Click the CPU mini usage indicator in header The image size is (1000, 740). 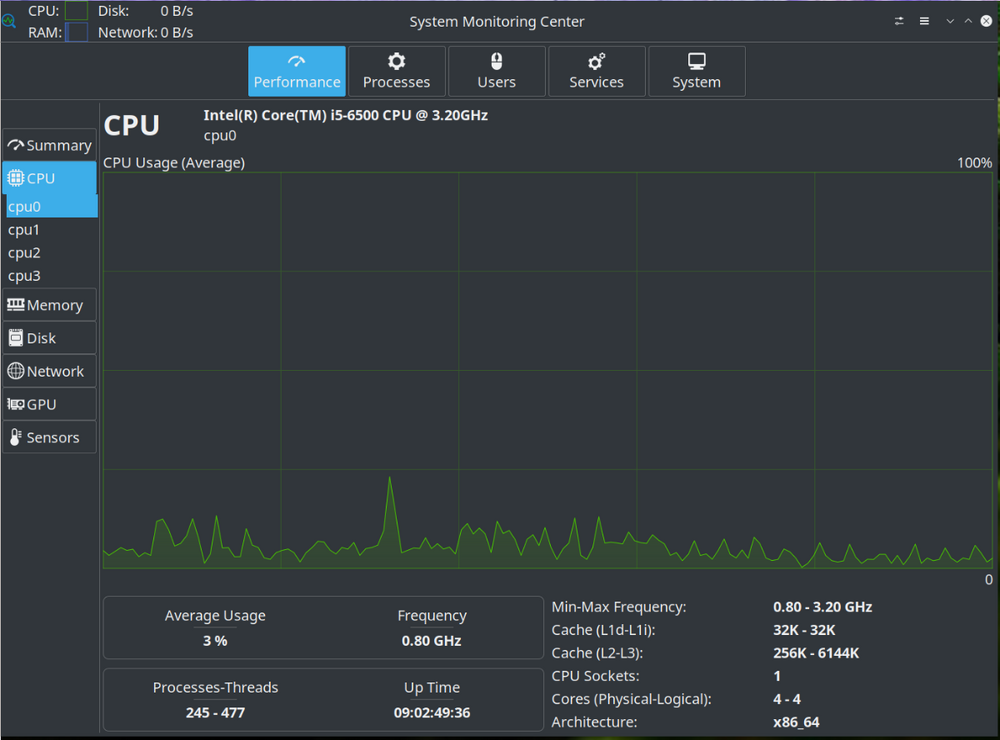tap(77, 11)
